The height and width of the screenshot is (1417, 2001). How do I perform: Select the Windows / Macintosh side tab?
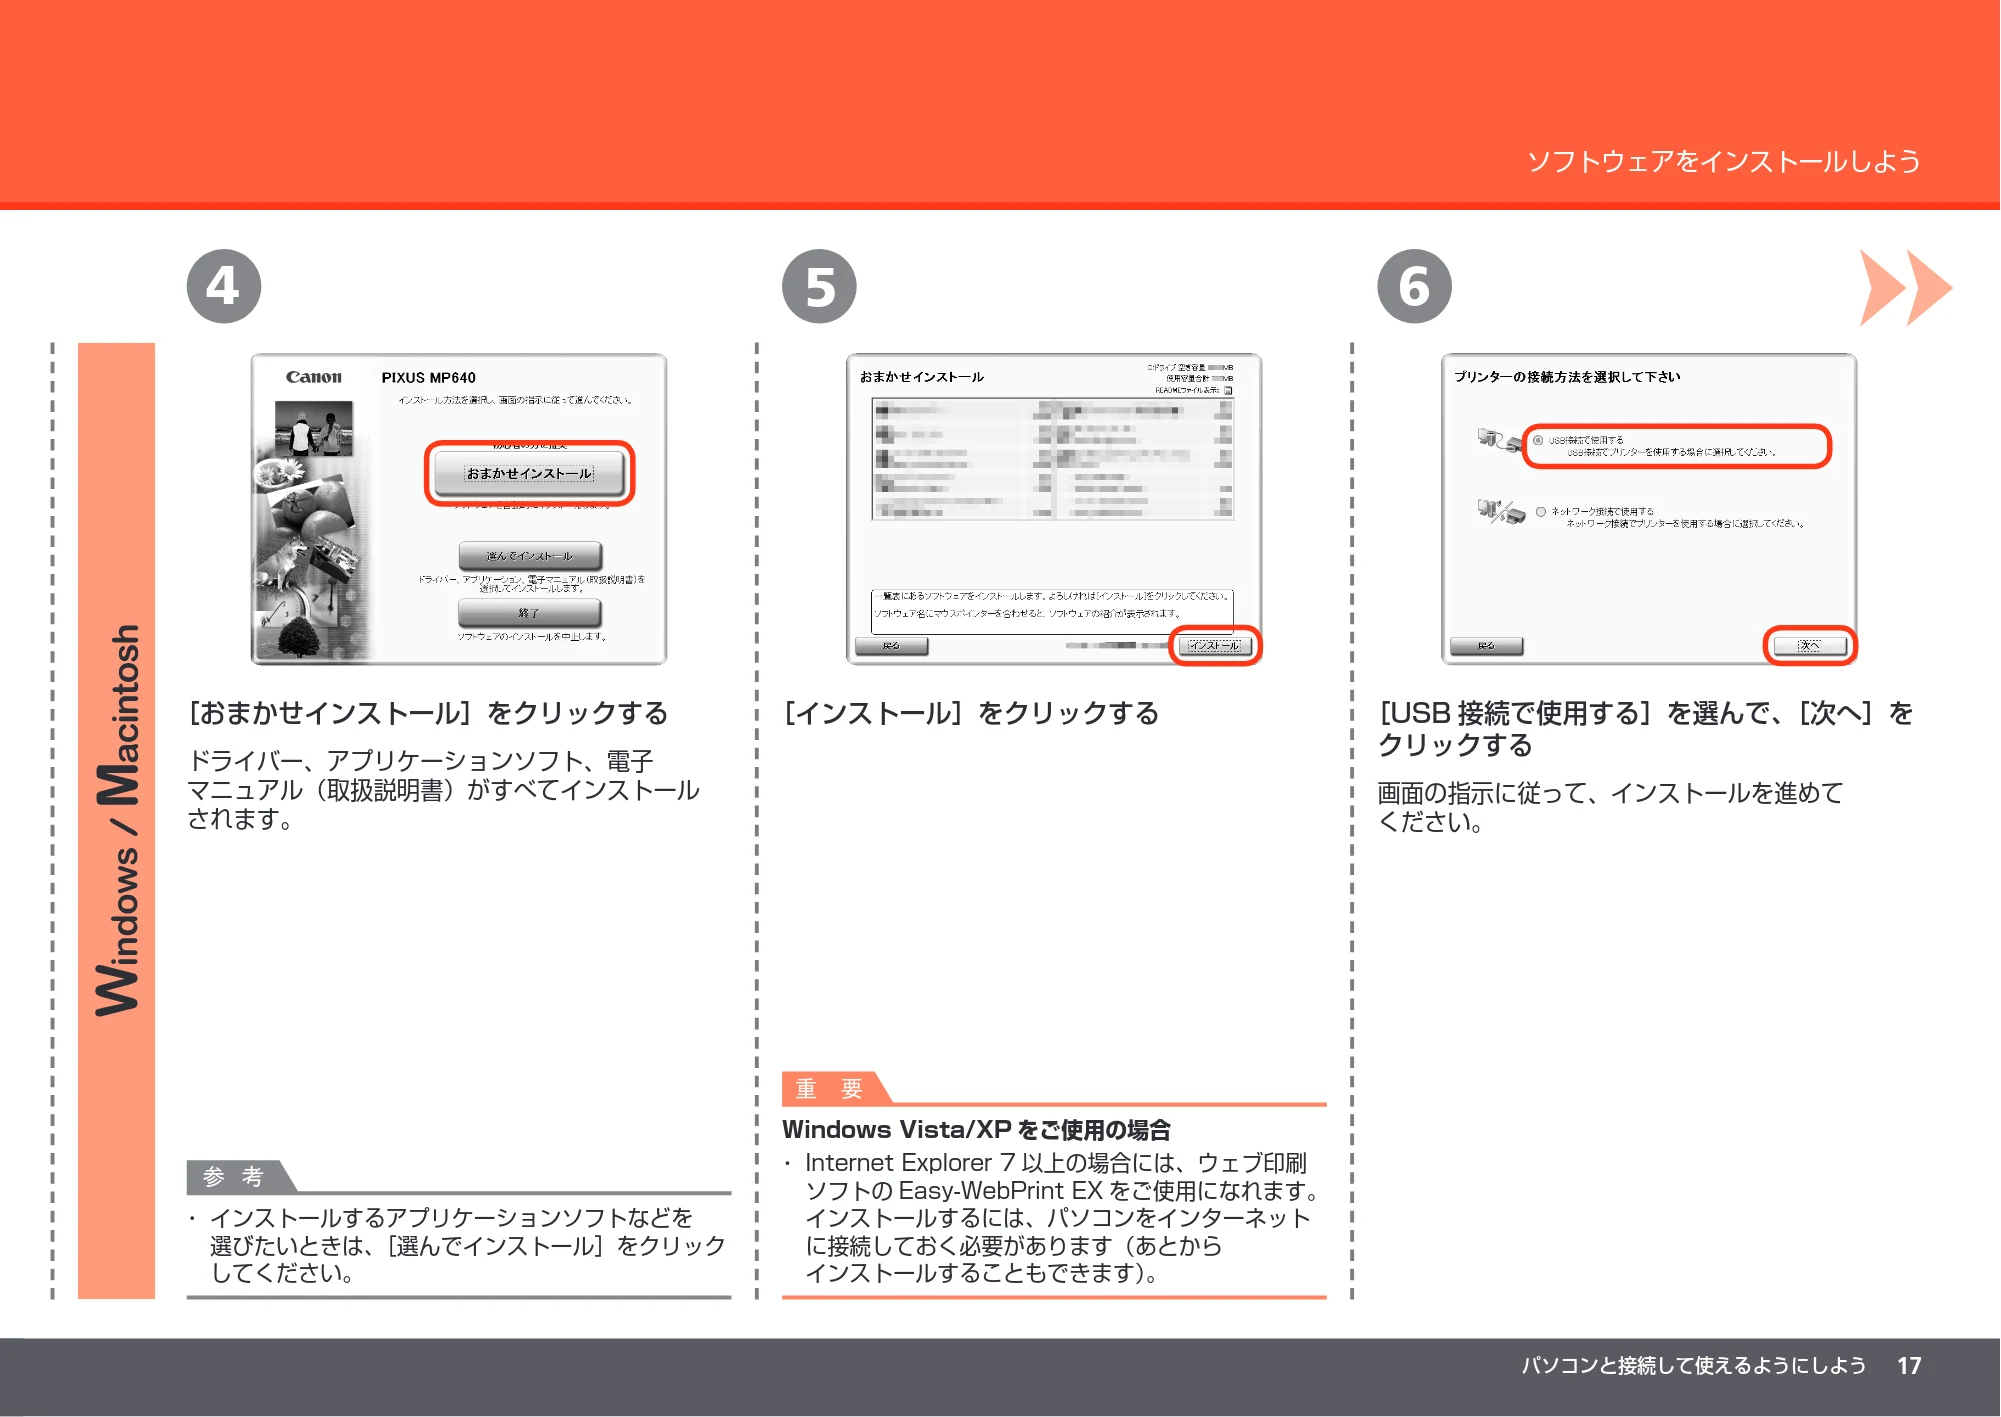coord(117,820)
